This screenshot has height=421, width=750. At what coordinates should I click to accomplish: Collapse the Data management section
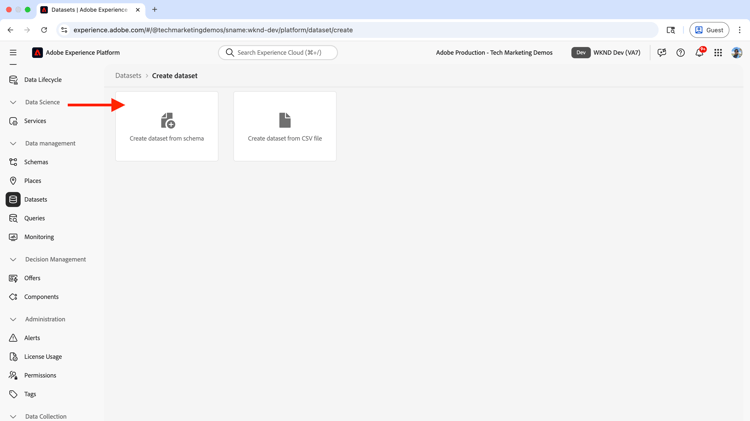point(13,144)
